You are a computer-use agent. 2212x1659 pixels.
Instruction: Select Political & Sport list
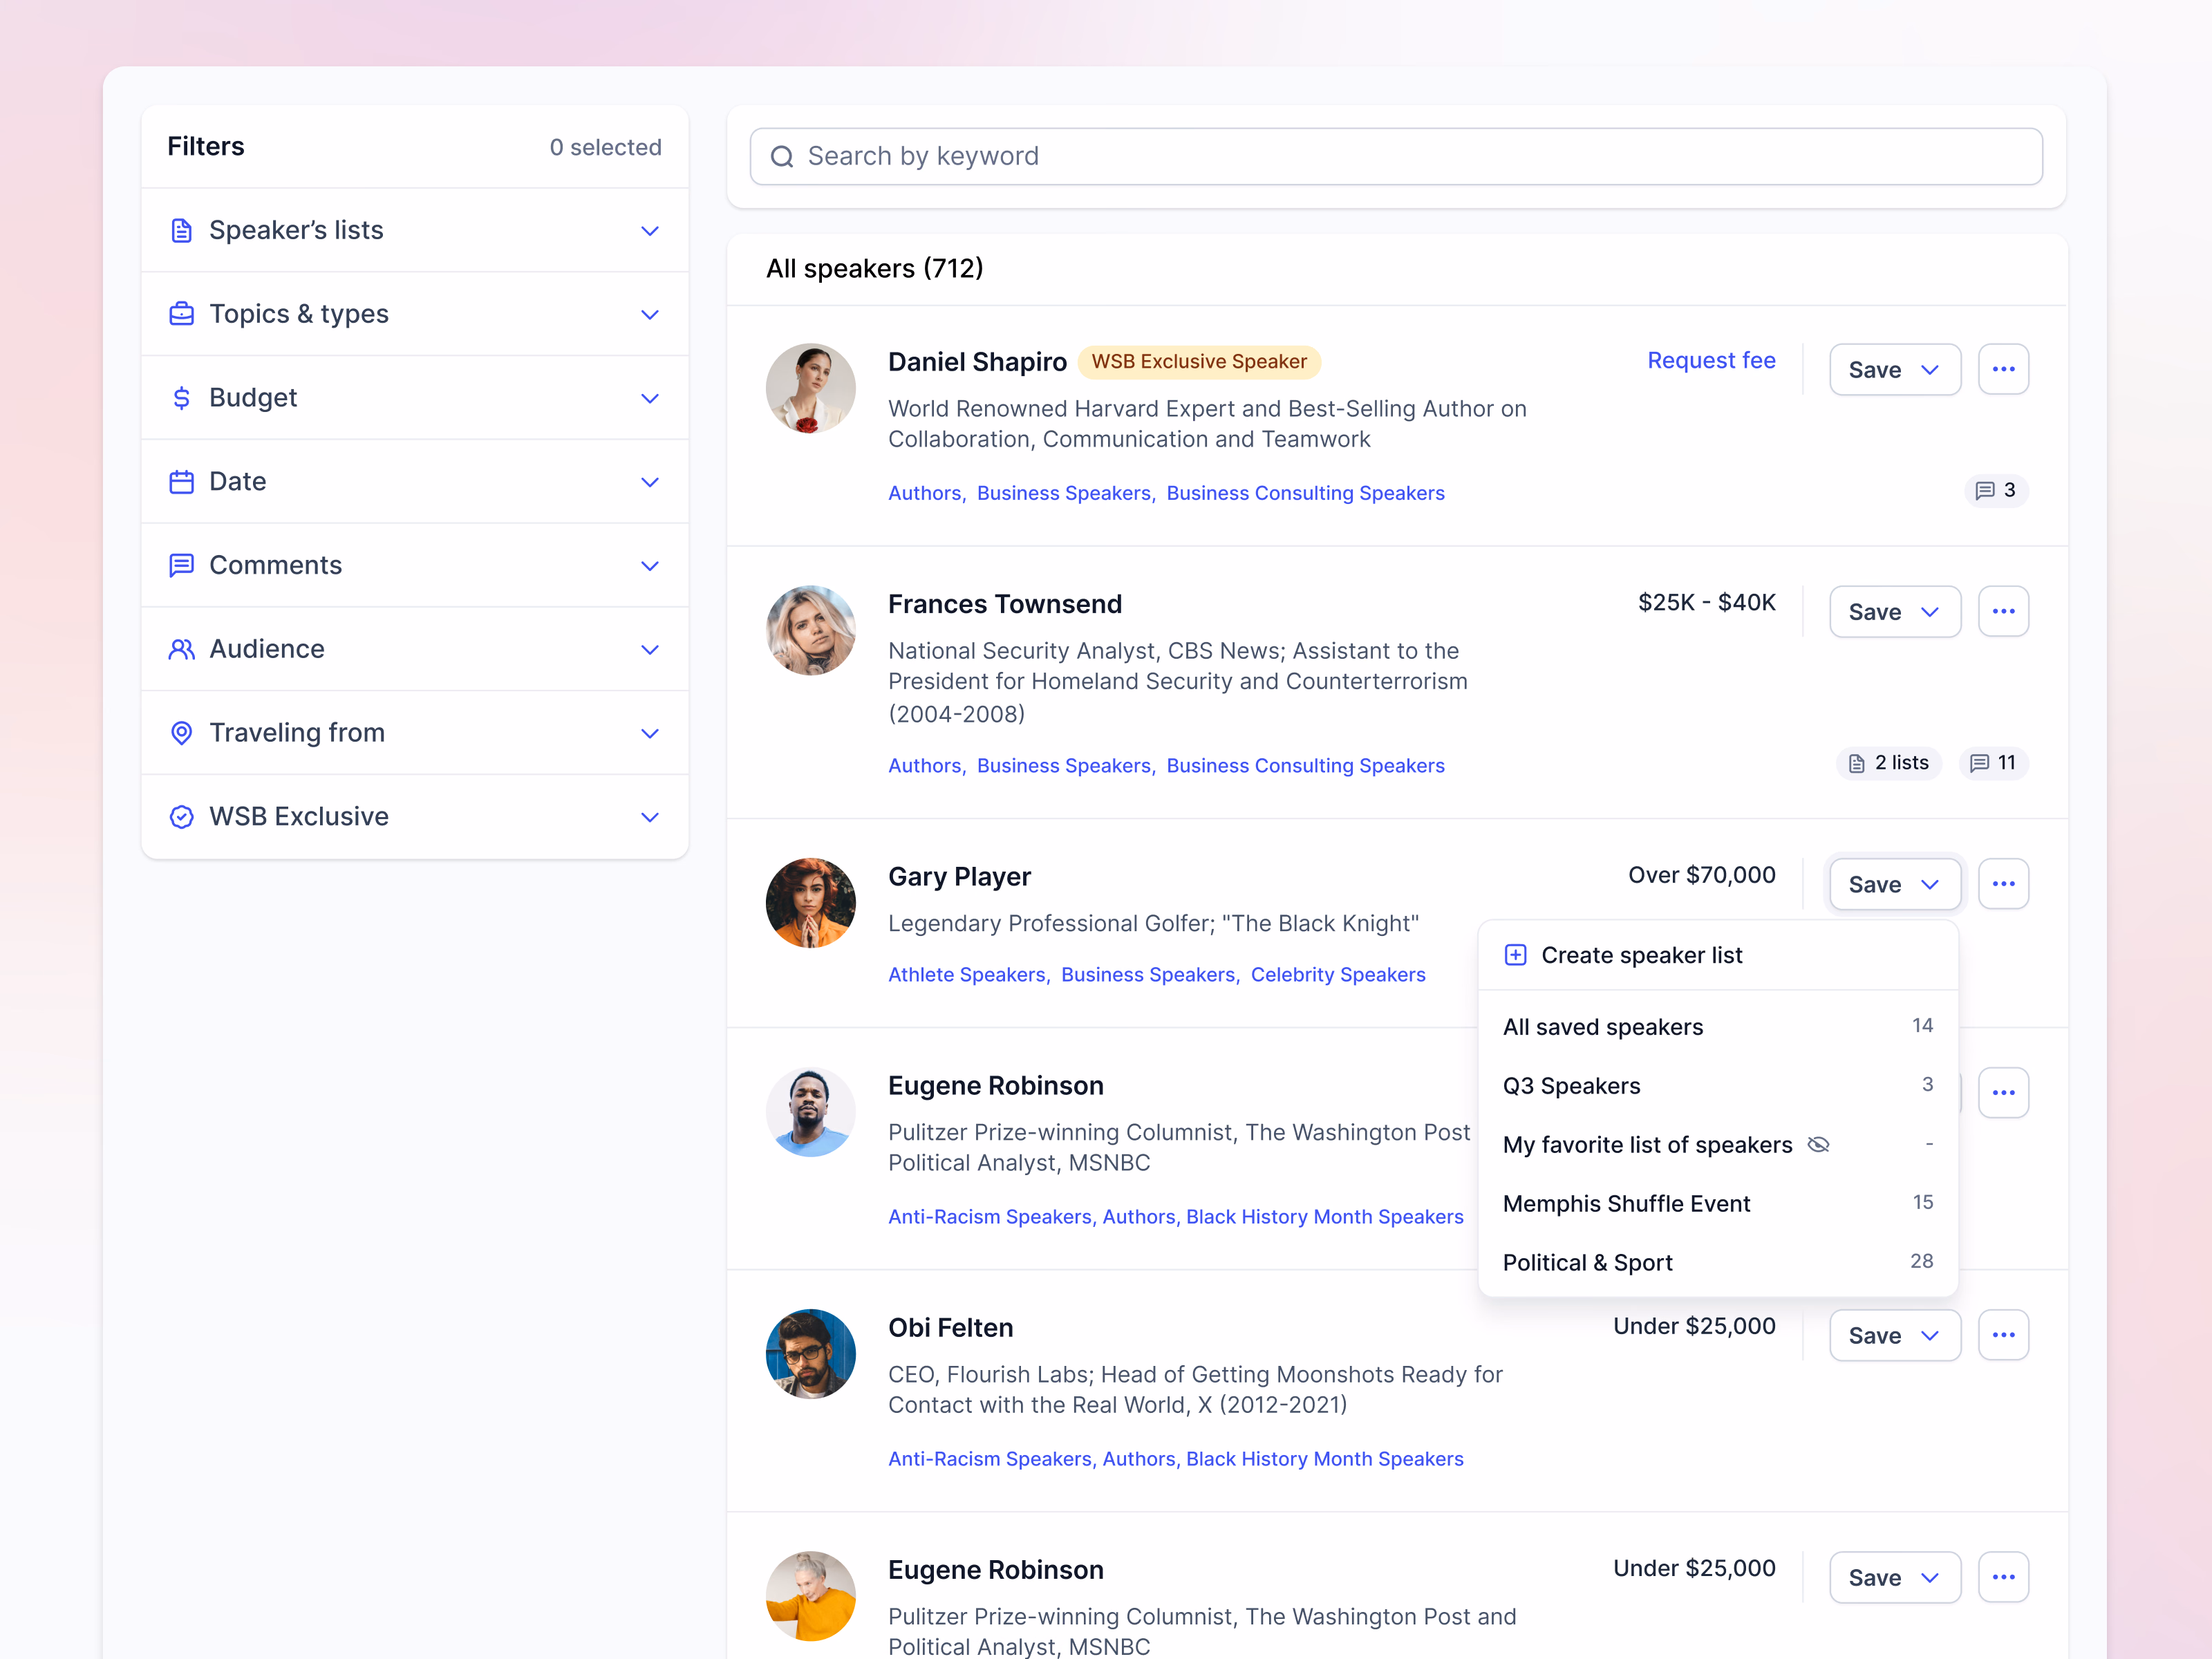1718,1262
